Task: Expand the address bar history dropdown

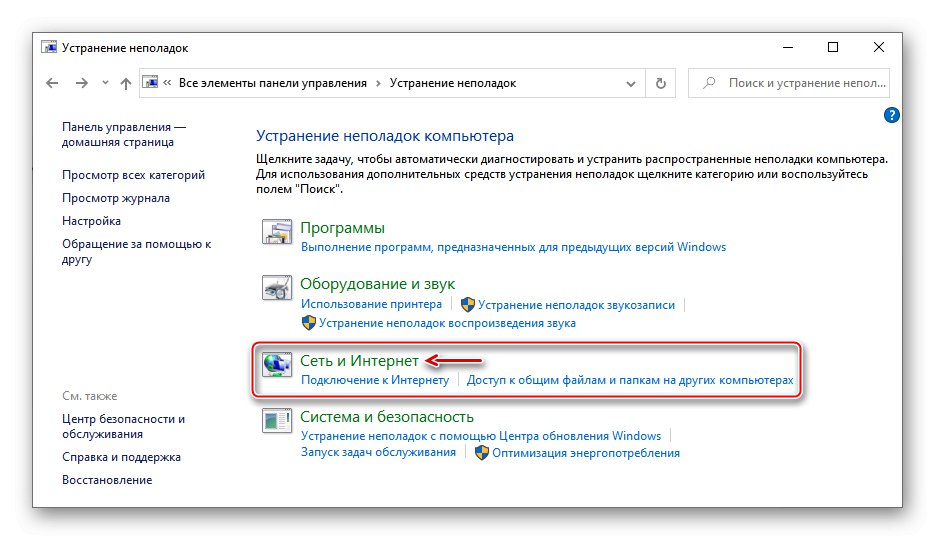Action: pos(632,84)
